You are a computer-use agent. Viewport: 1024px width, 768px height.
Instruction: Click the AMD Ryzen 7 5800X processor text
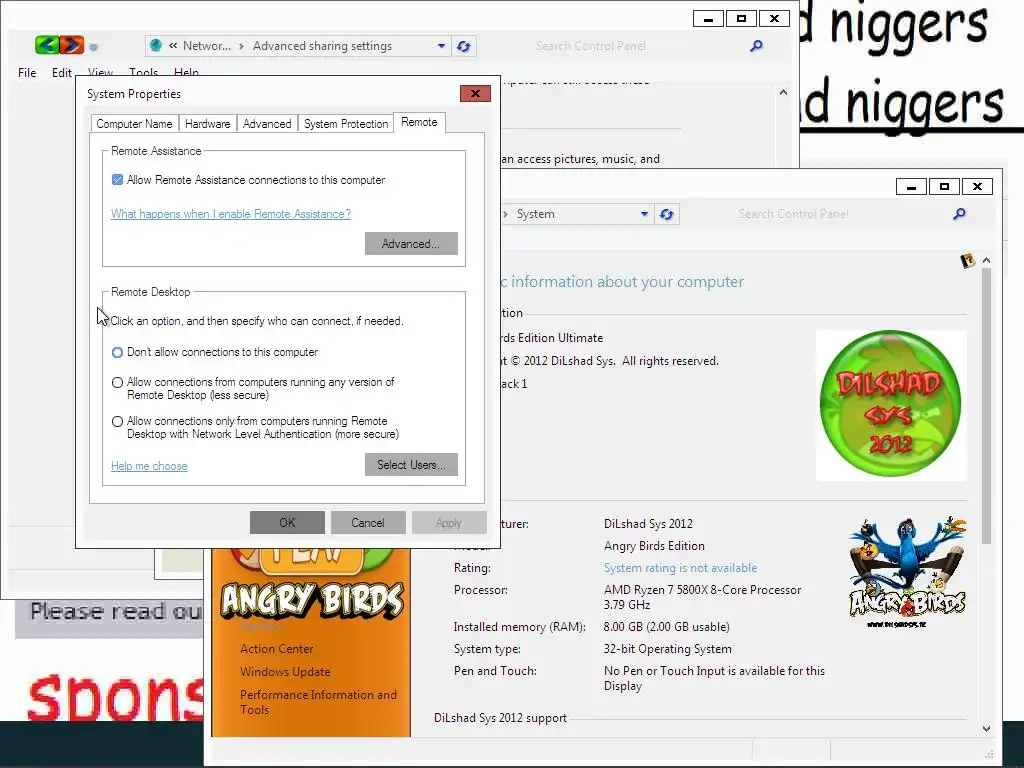tap(702, 597)
